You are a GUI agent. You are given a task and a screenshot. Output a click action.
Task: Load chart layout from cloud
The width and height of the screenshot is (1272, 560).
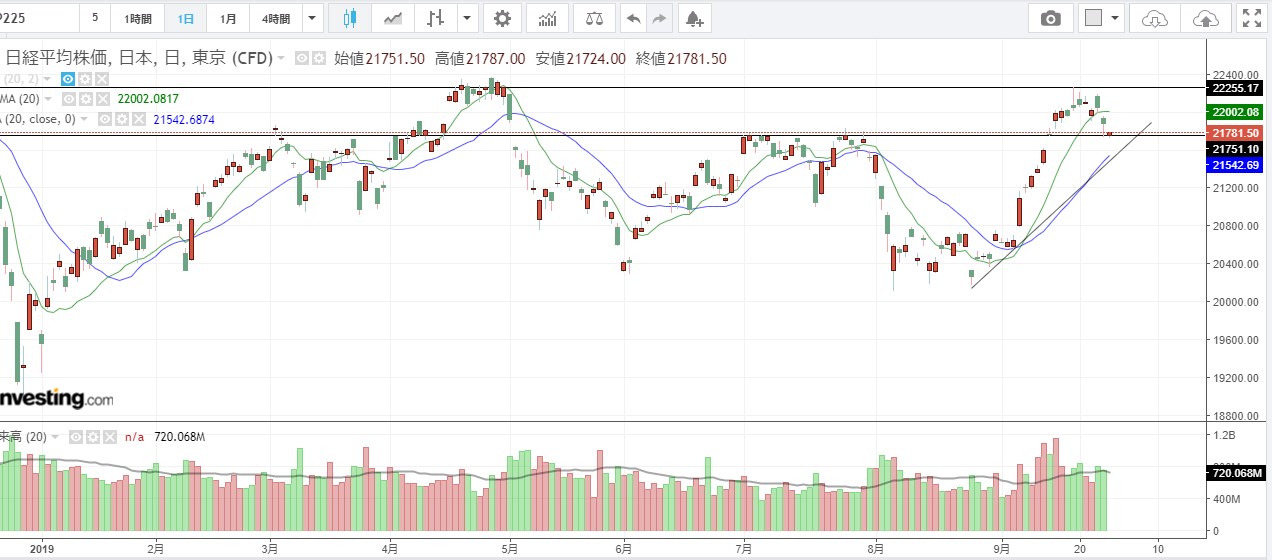[1154, 18]
